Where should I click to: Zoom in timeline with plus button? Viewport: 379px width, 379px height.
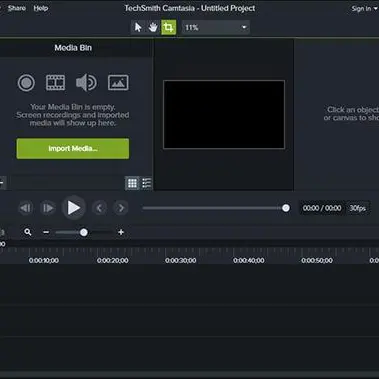coord(121,232)
